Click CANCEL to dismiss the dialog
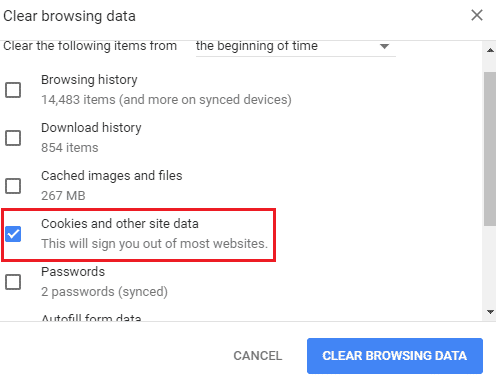The height and width of the screenshot is (380, 496). coord(258,356)
